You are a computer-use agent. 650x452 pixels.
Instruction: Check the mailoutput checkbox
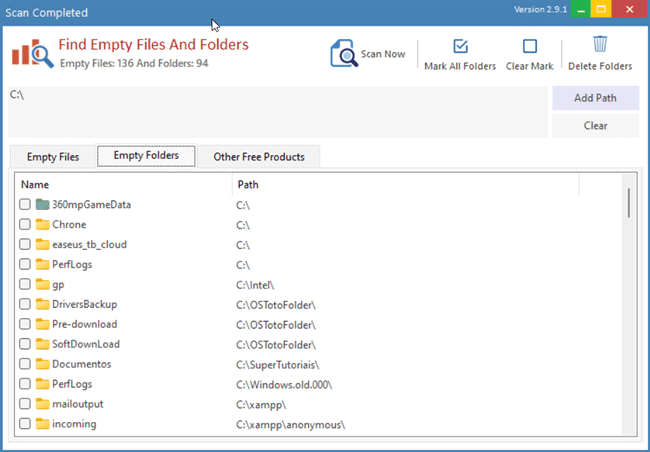[25, 403]
